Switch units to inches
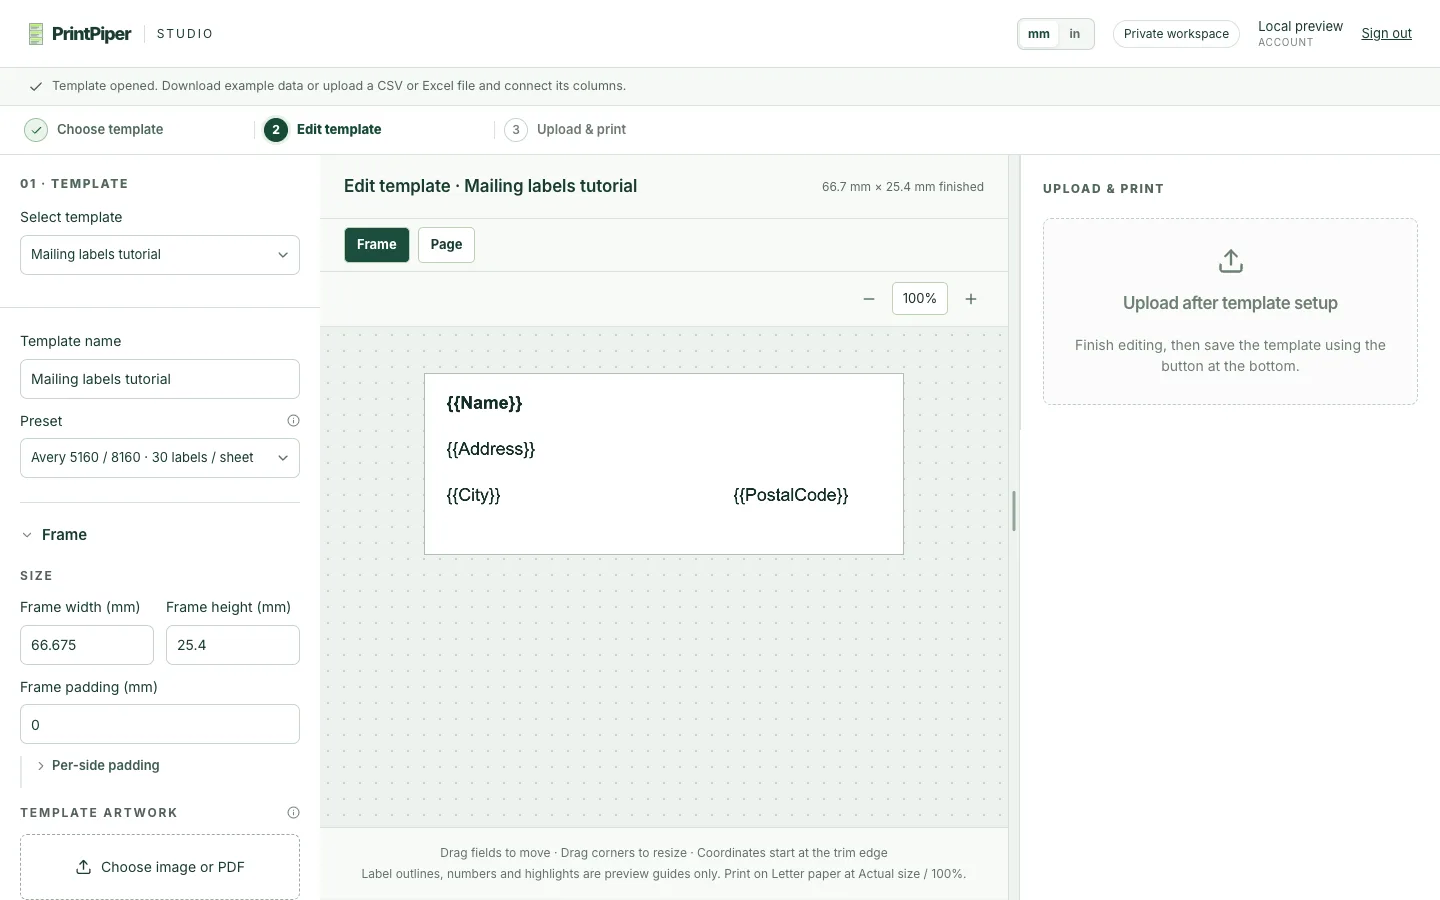The width and height of the screenshot is (1440, 900). pyautogui.click(x=1075, y=34)
